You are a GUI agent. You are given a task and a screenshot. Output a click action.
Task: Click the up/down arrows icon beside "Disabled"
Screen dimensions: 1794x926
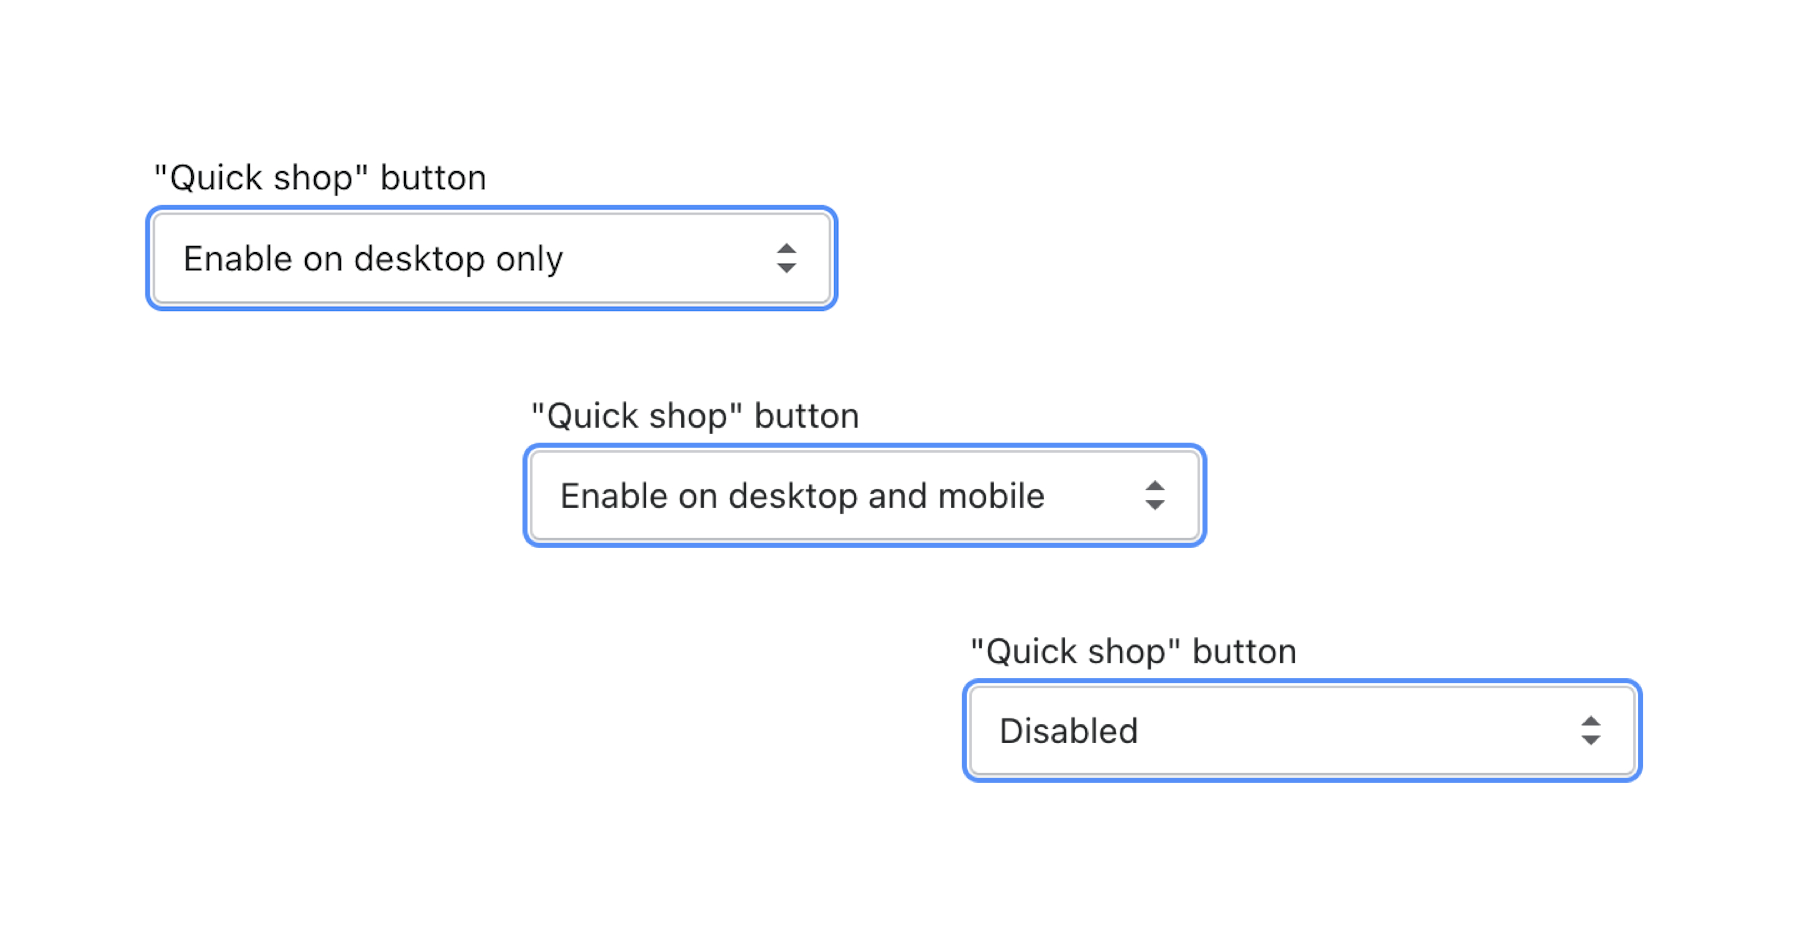point(1590,731)
